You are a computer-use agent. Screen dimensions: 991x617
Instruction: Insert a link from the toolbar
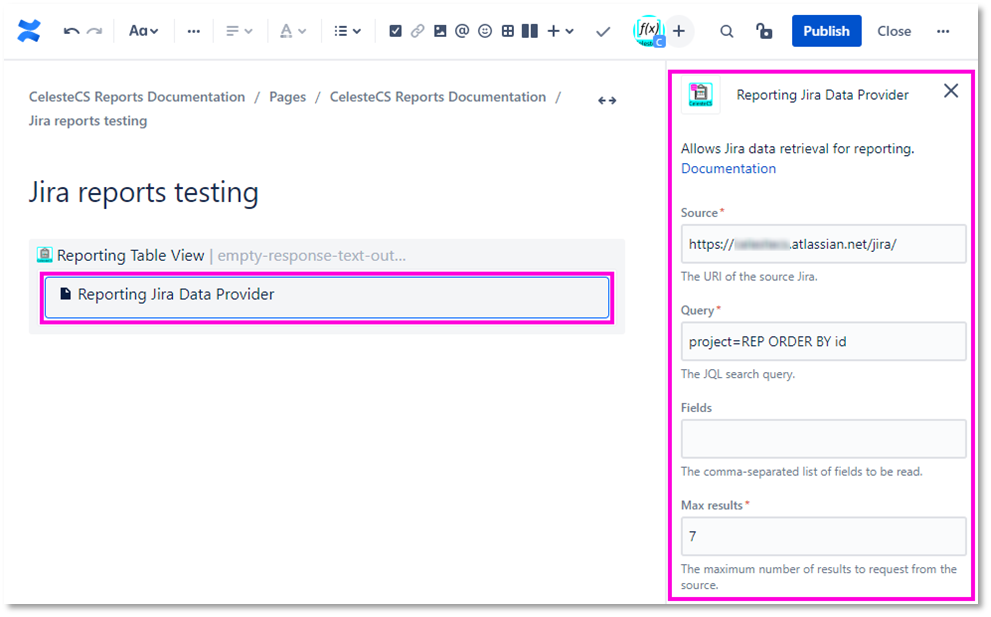pyautogui.click(x=417, y=31)
